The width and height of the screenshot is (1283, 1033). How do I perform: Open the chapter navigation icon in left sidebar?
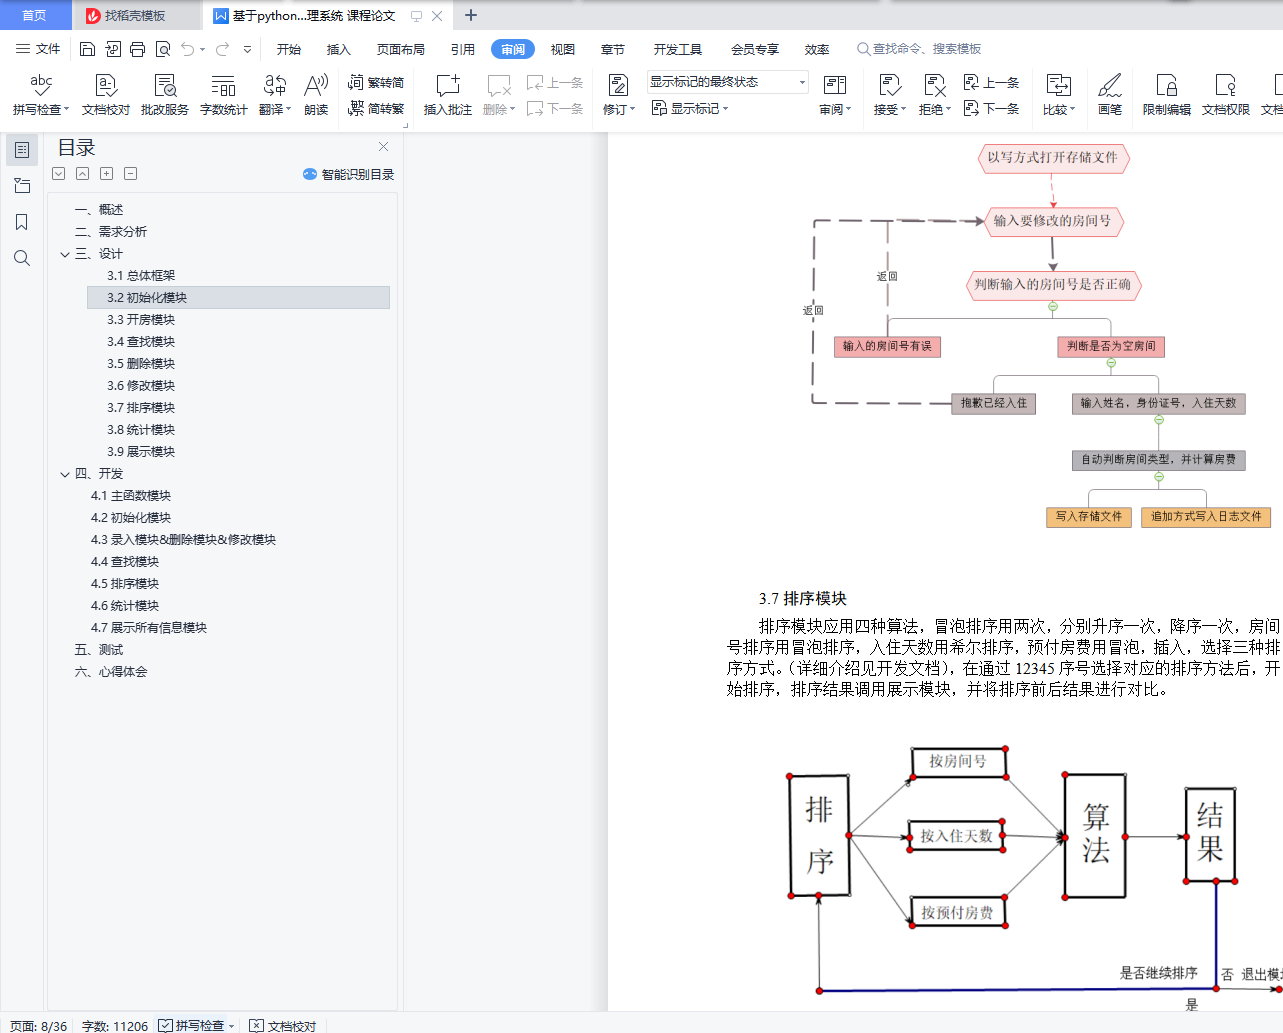click(22, 186)
